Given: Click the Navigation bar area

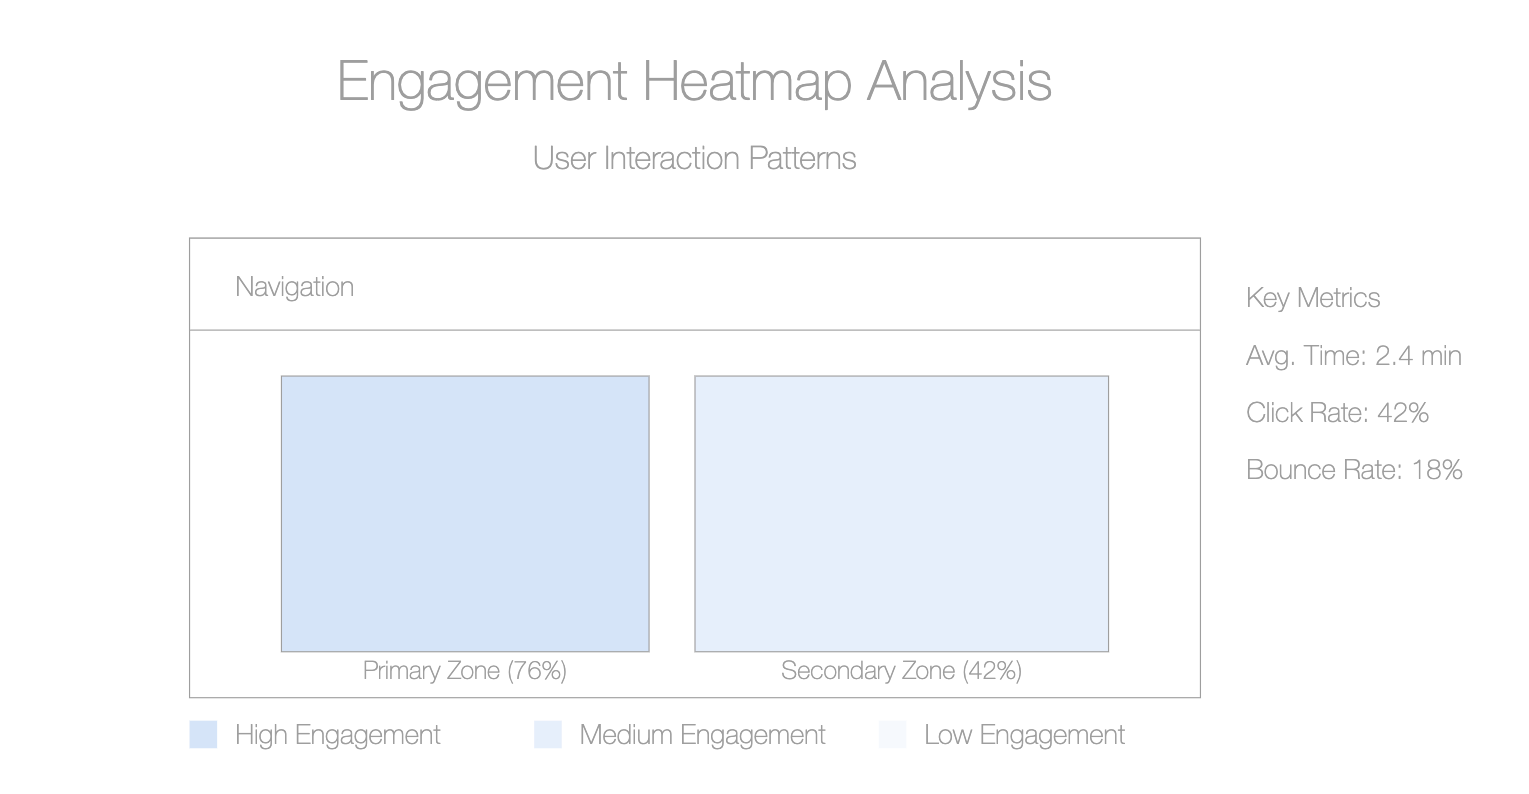Looking at the screenshot, I should (x=695, y=284).
